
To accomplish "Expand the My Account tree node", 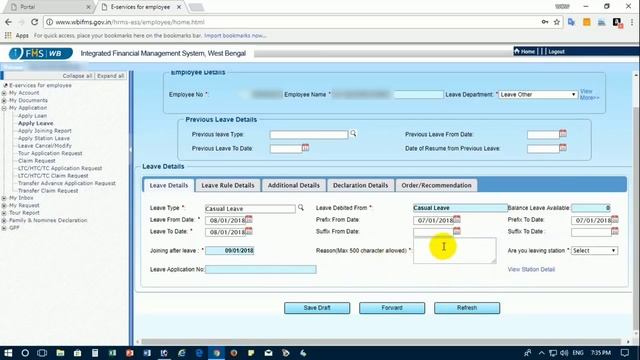I will click(x=4, y=93).
